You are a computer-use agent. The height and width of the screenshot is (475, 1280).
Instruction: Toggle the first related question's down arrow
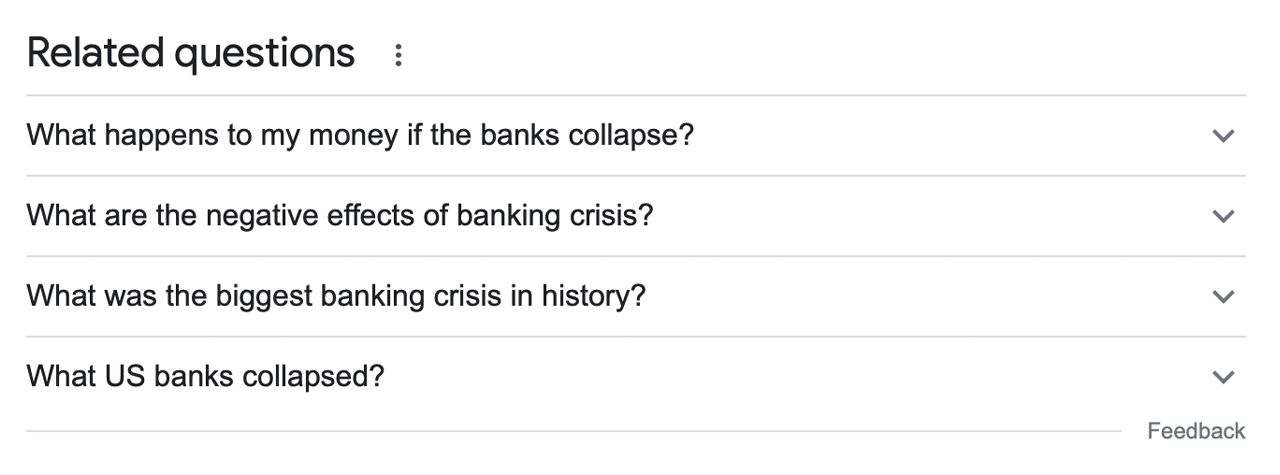[x=1223, y=136]
